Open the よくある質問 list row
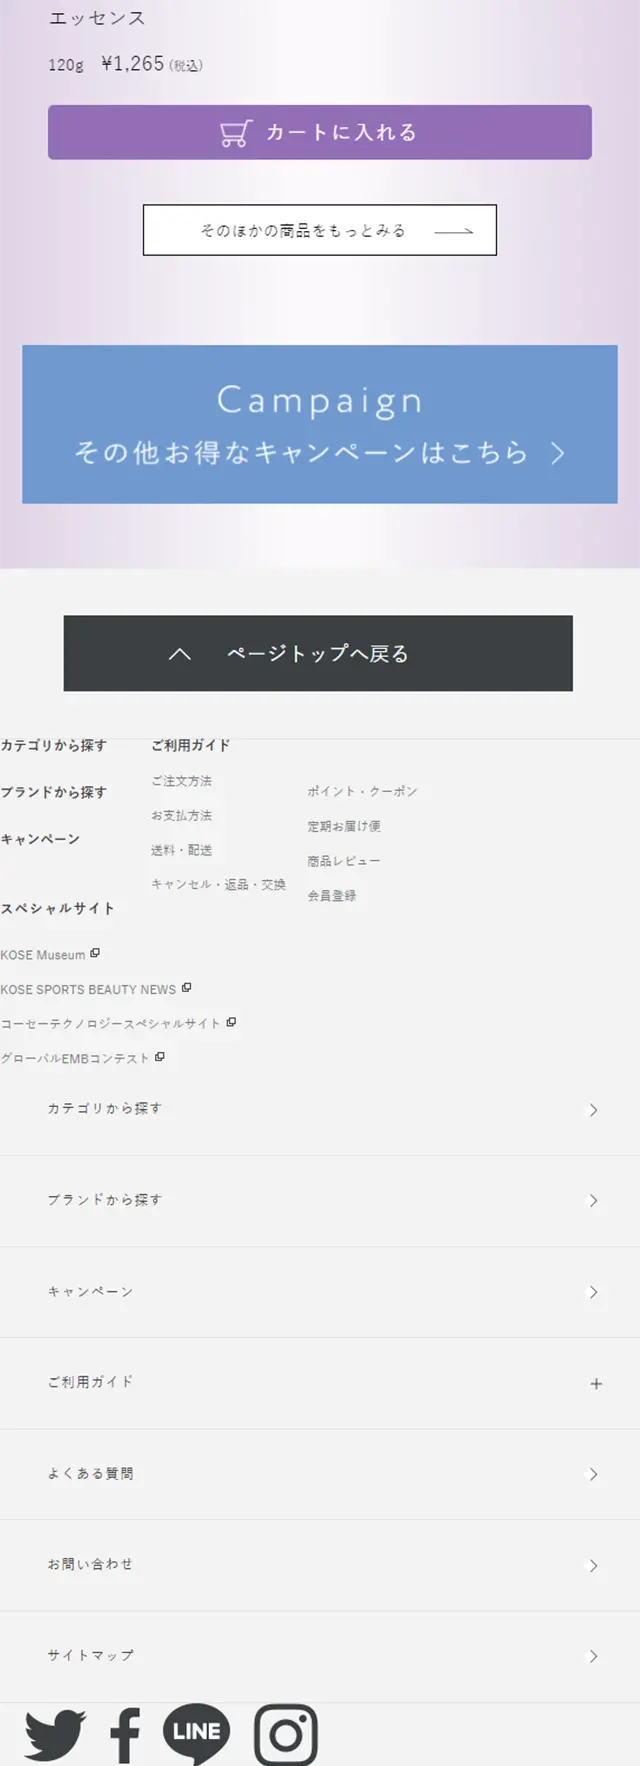 tap(320, 1474)
